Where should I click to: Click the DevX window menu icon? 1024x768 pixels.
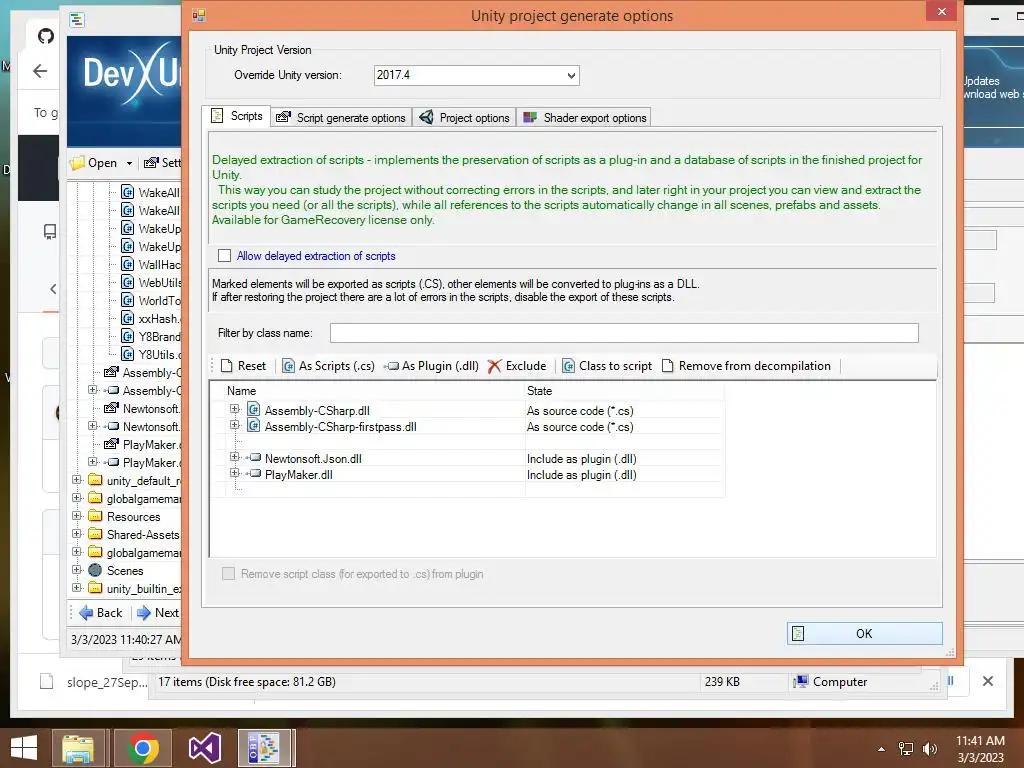tap(77, 20)
